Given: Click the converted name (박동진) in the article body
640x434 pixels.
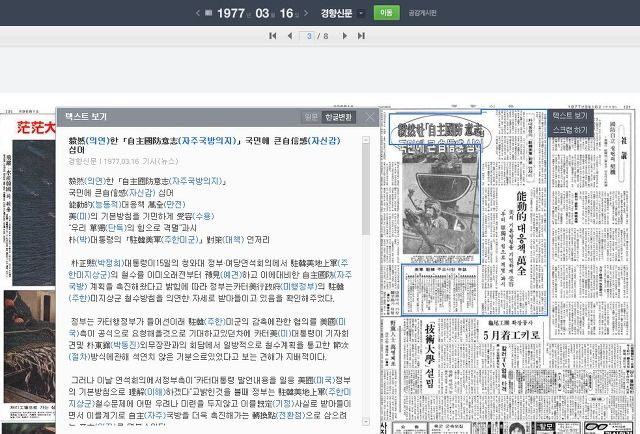Looking at the screenshot, I should (x=126, y=345).
